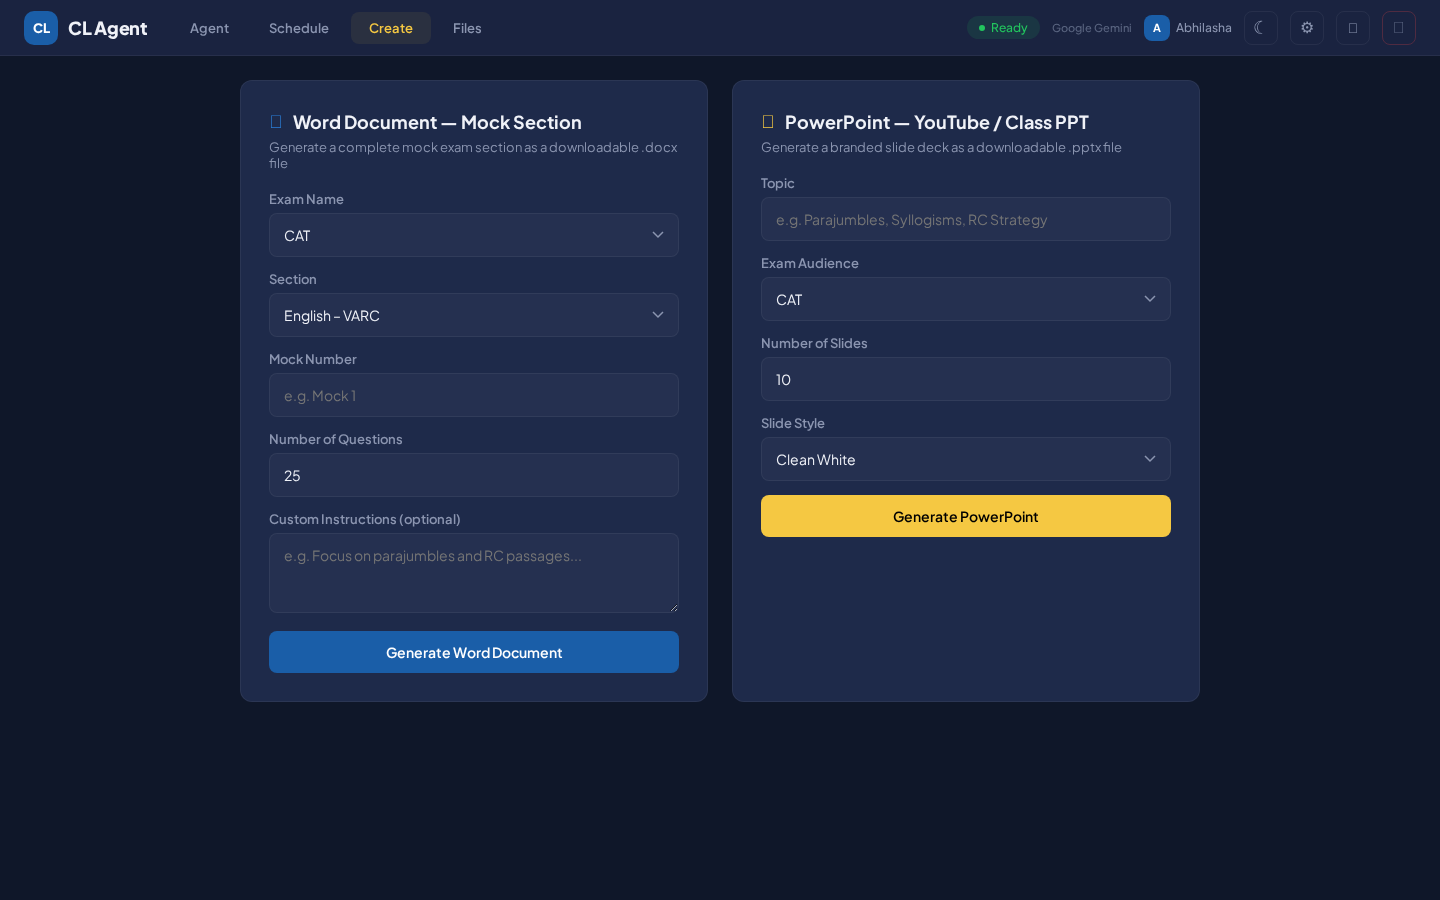Image resolution: width=1440 pixels, height=900 pixels.
Task: Open the Abhilasha profile avatar
Action: click(1156, 28)
